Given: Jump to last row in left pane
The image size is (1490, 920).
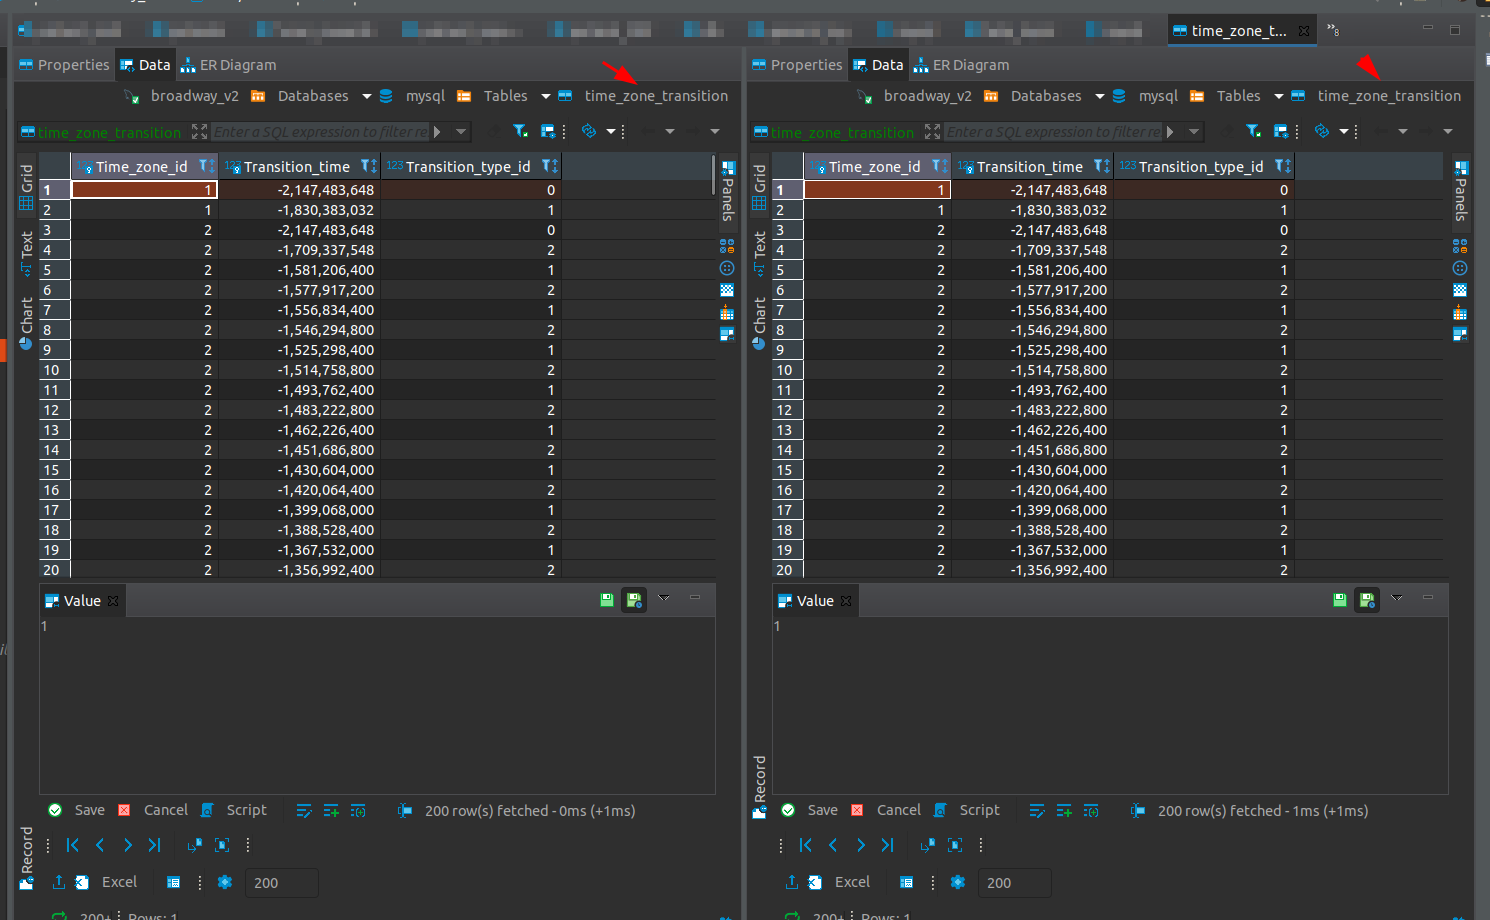Looking at the screenshot, I should (154, 845).
